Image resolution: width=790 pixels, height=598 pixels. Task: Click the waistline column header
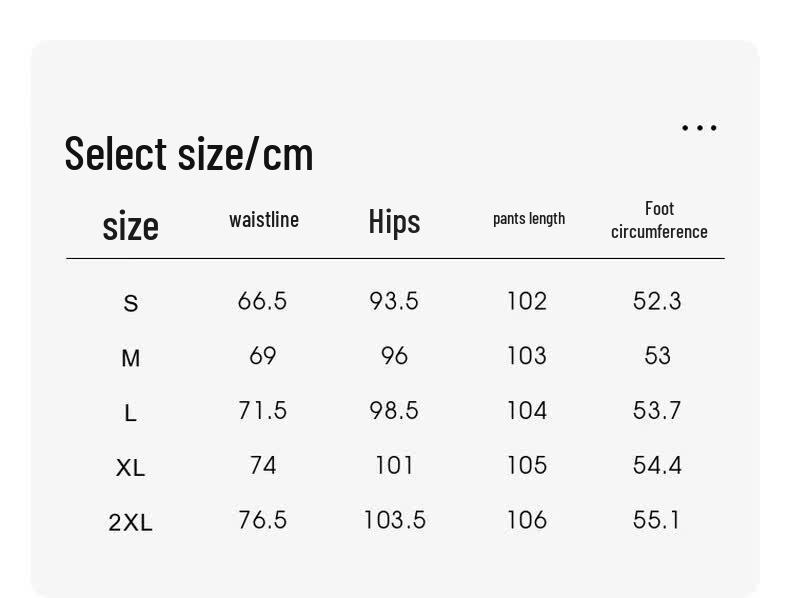[264, 220]
